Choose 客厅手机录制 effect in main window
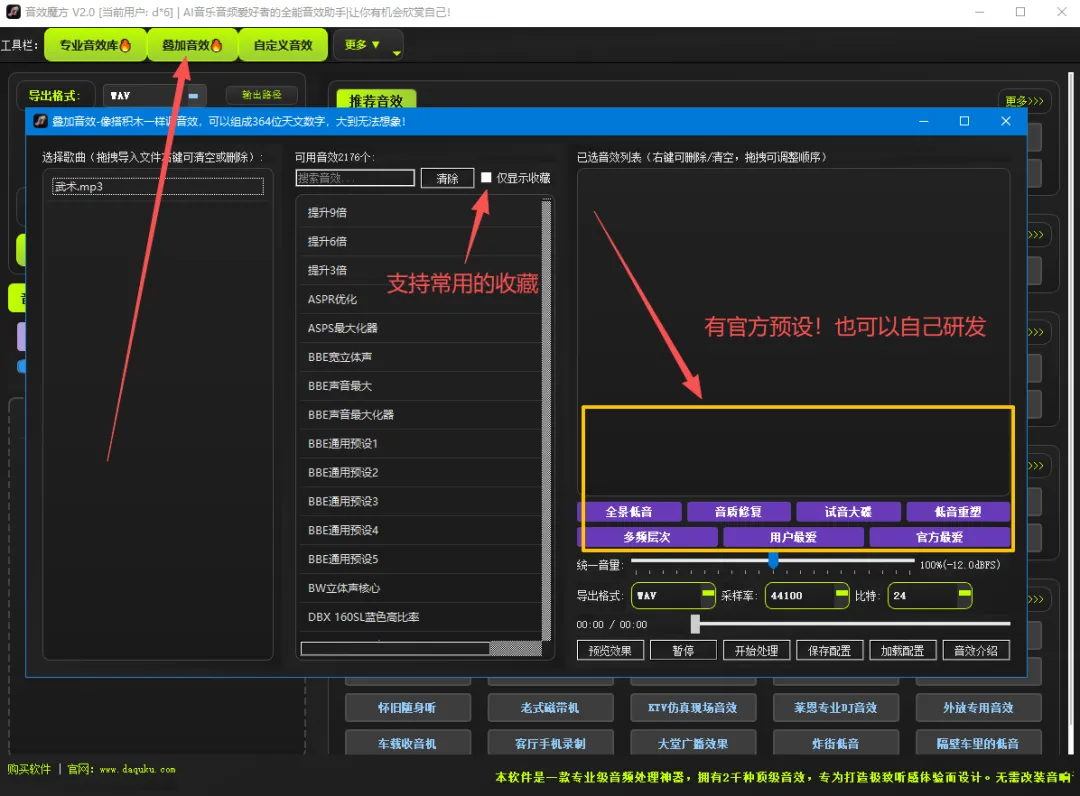The height and width of the screenshot is (796, 1080). point(550,743)
